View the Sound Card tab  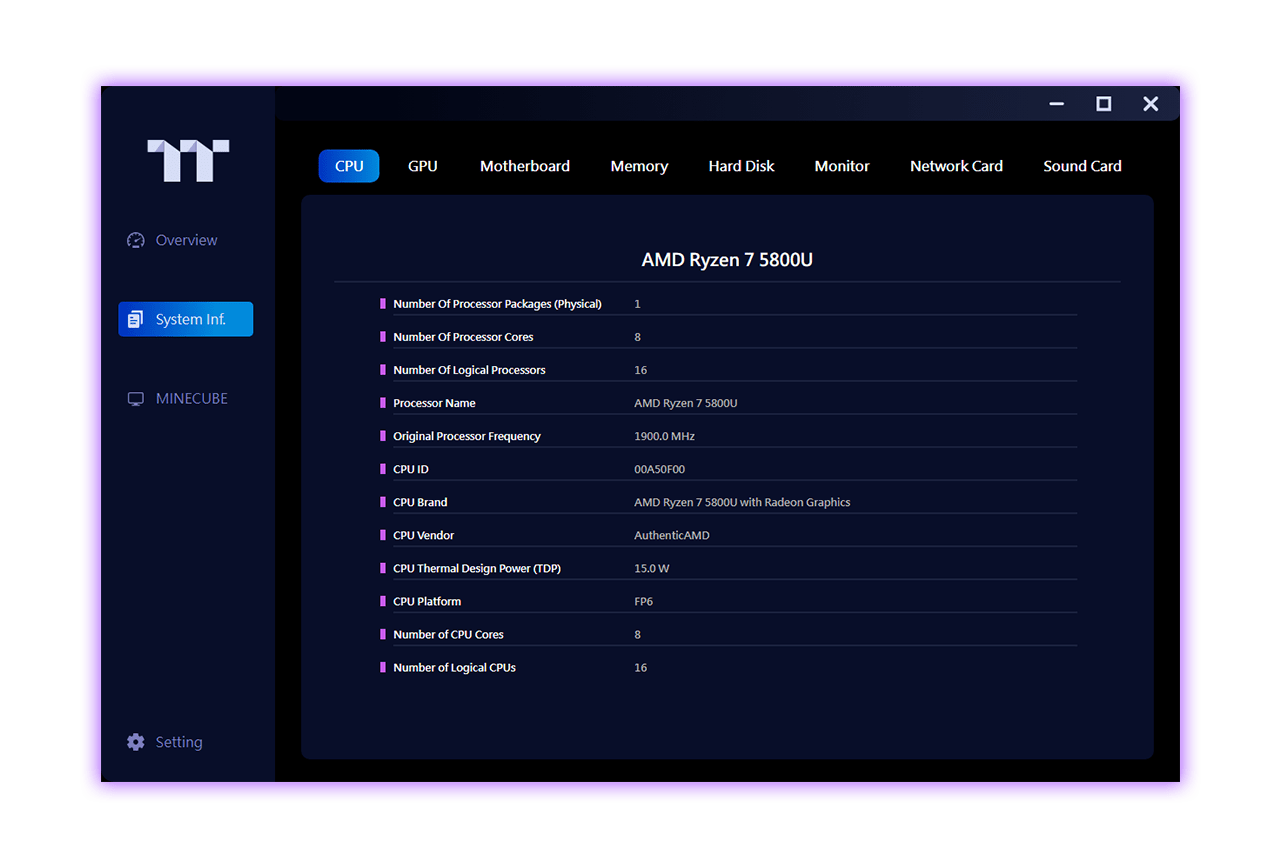(x=1082, y=166)
